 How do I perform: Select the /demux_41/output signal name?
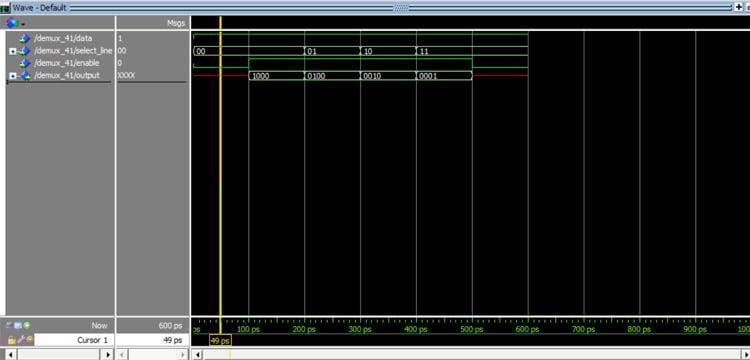pos(66,76)
